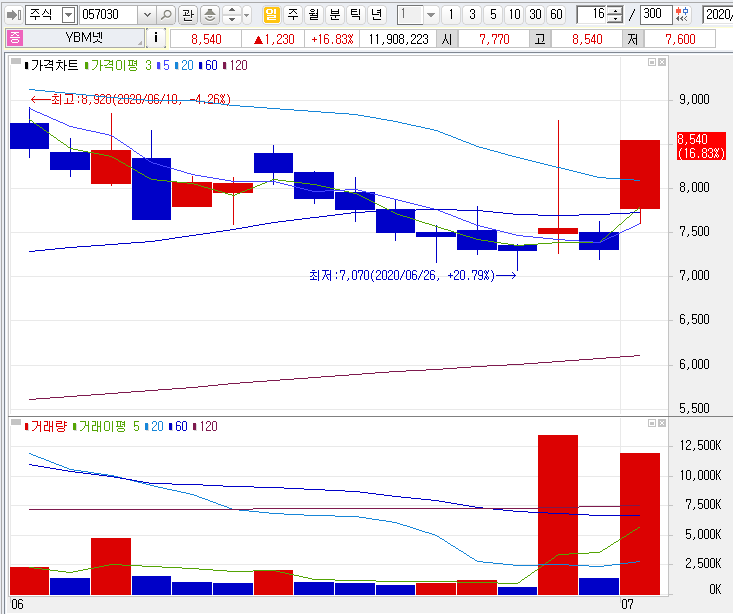Image resolution: width=733 pixels, height=614 pixels.
Task: Click the round icon next to 관
Action: pos(210,15)
